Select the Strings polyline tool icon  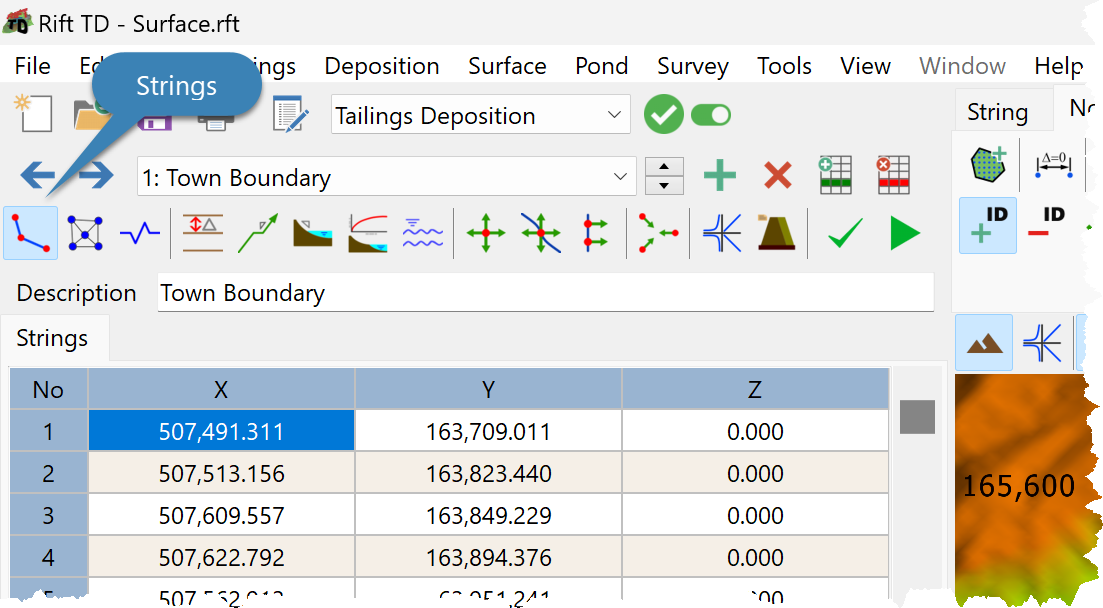click(30, 233)
